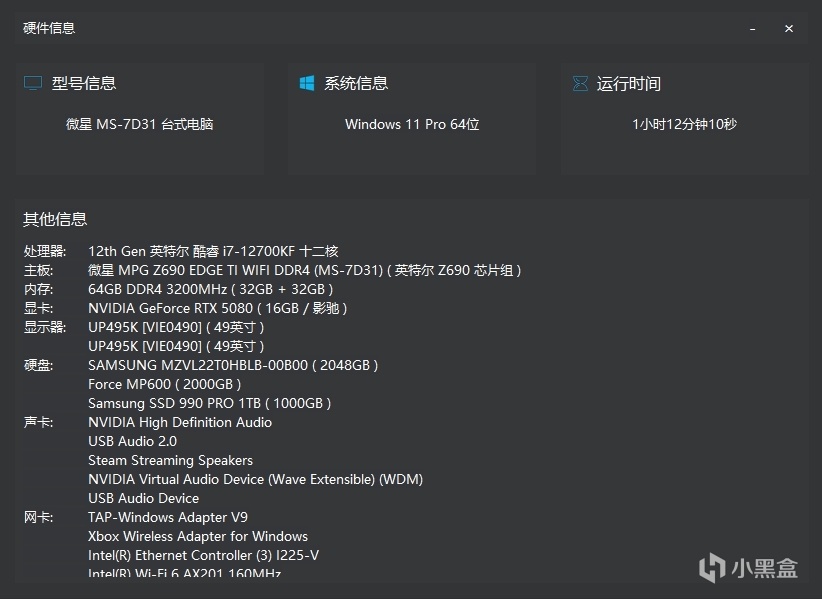Select text Windows 11 Pro 64位
Viewport: 822px width, 599px height.
pos(412,124)
